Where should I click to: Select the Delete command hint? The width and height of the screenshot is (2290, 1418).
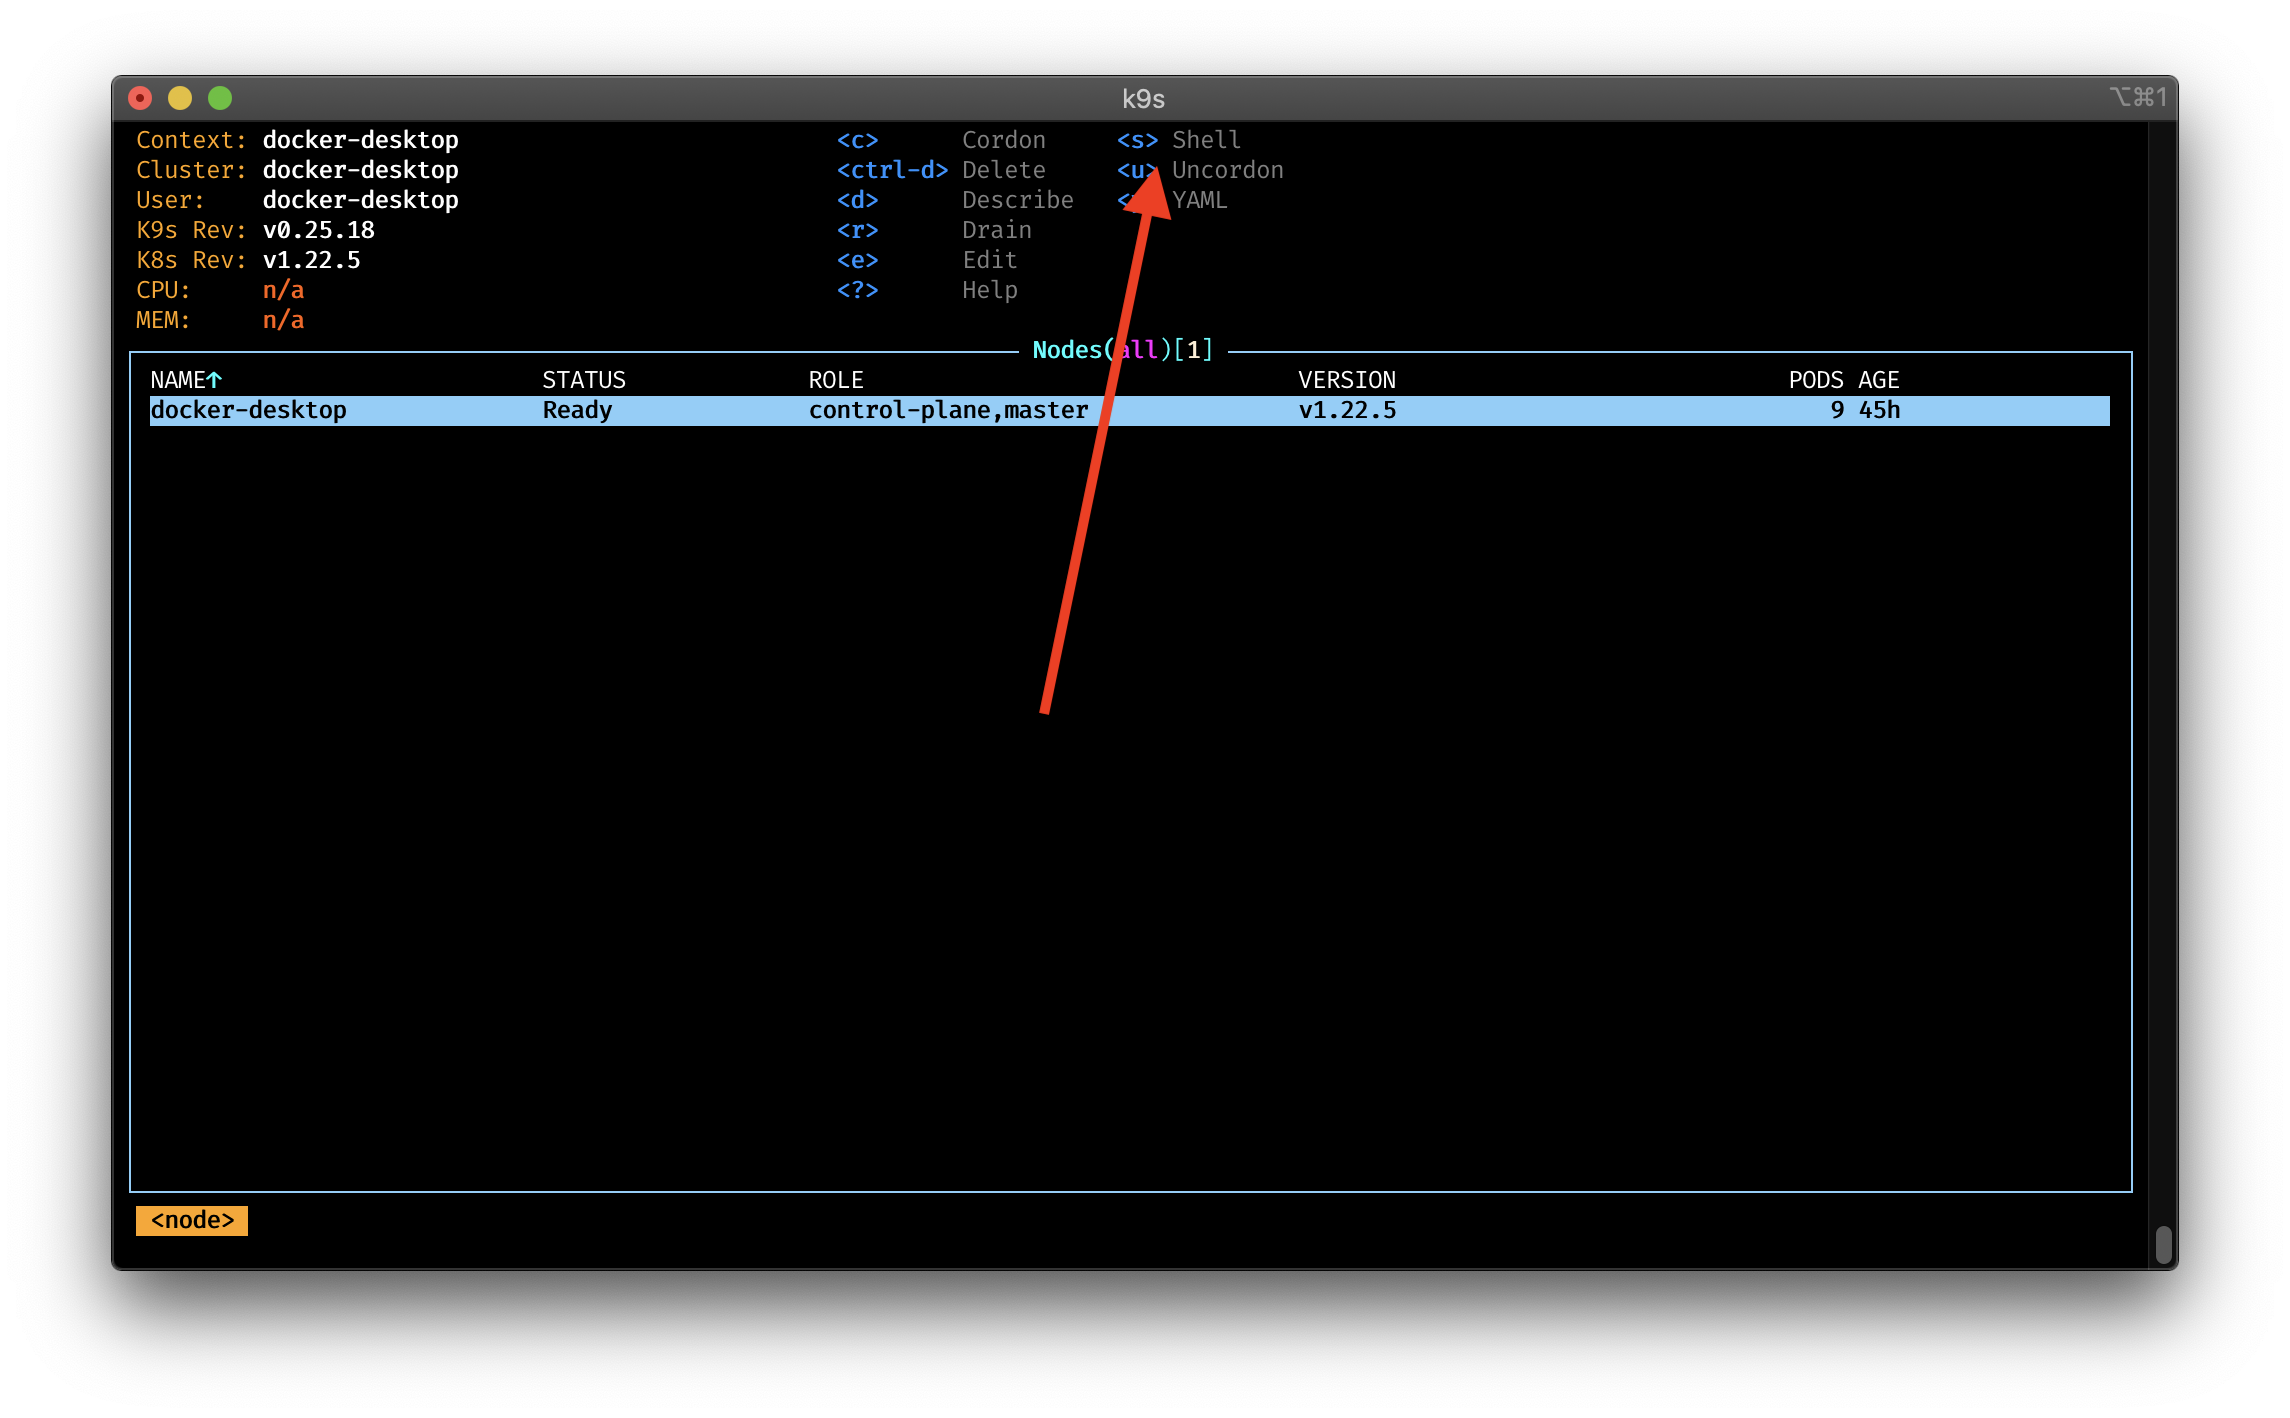pos(1004,170)
